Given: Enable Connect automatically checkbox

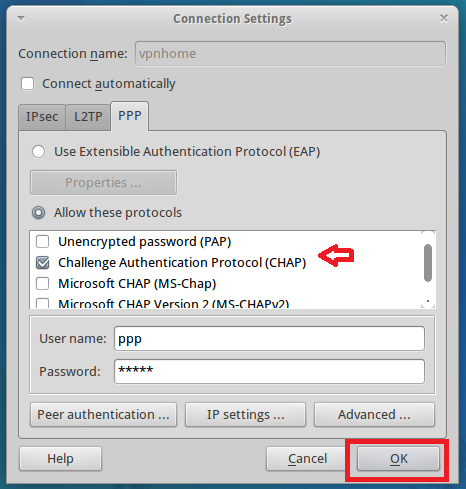Looking at the screenshot, I should 27,84.
